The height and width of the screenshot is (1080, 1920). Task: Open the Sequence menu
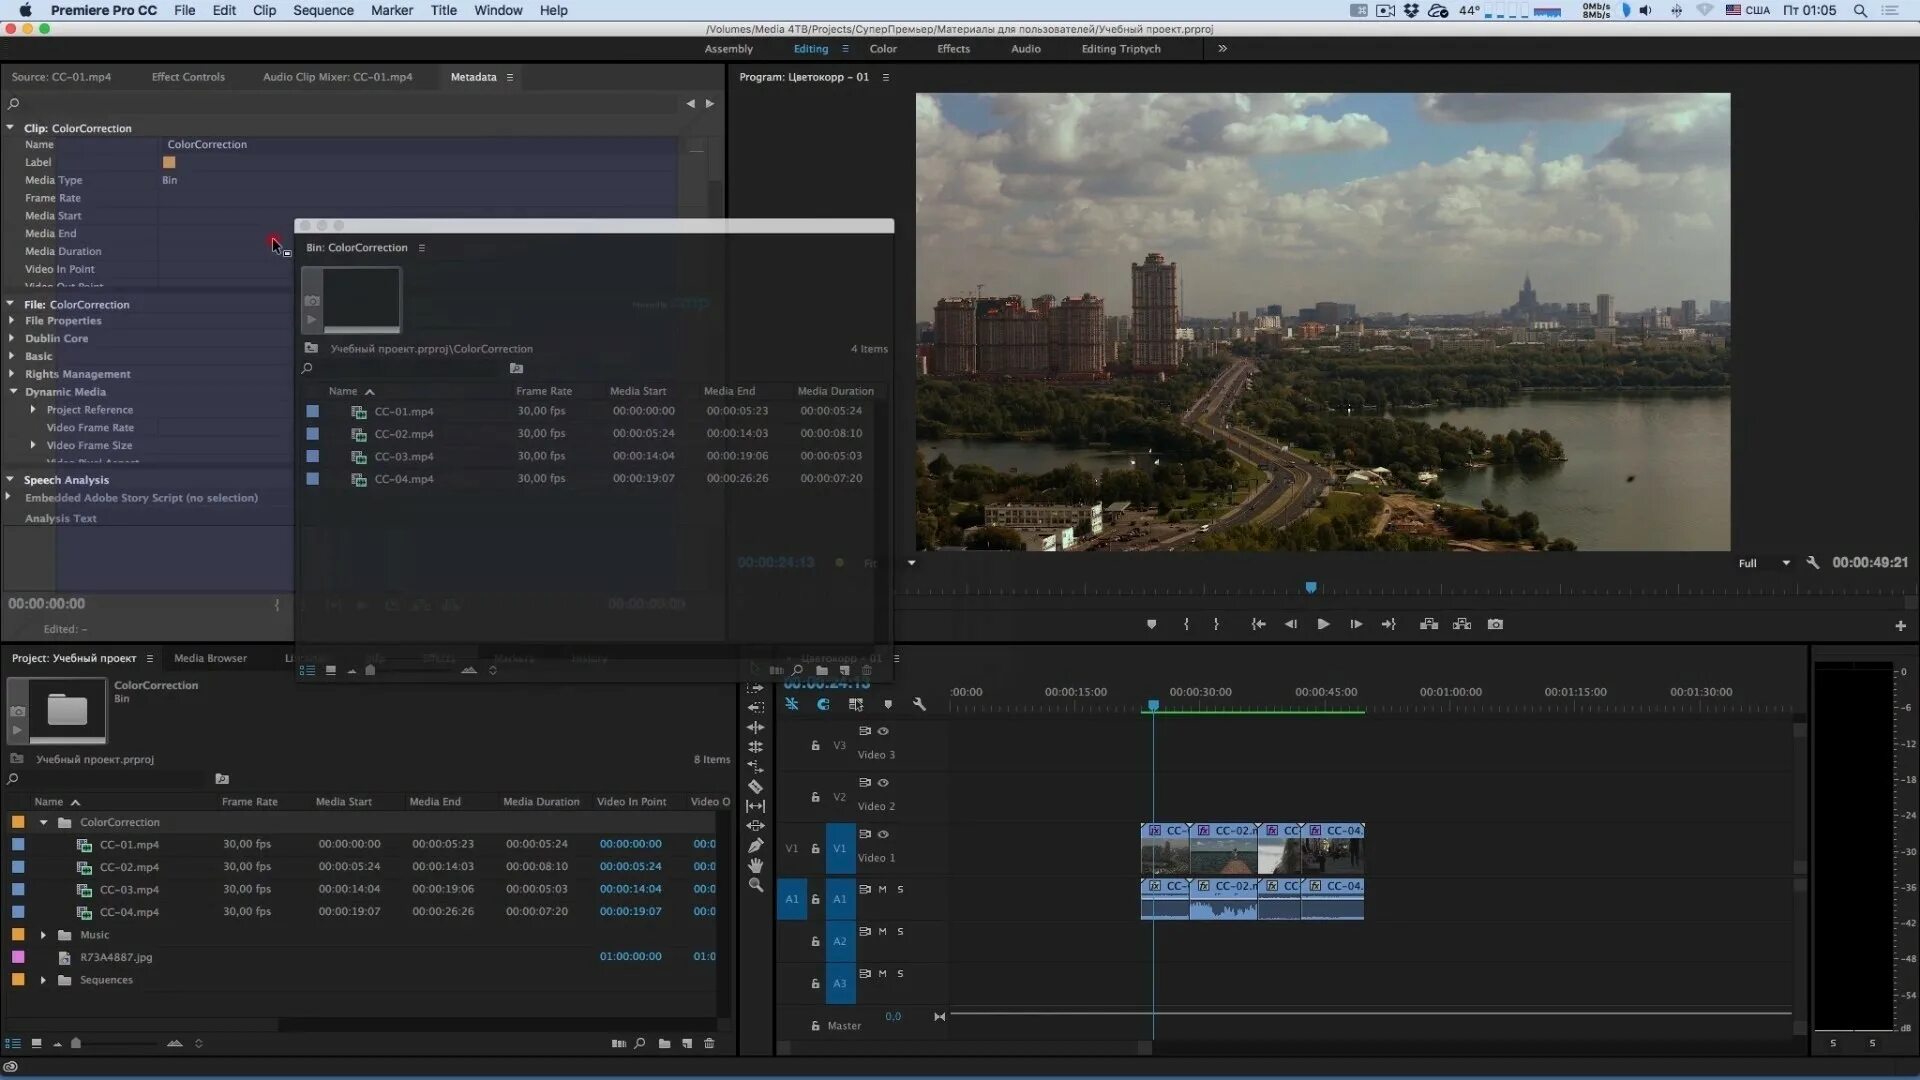coord(322,10)
